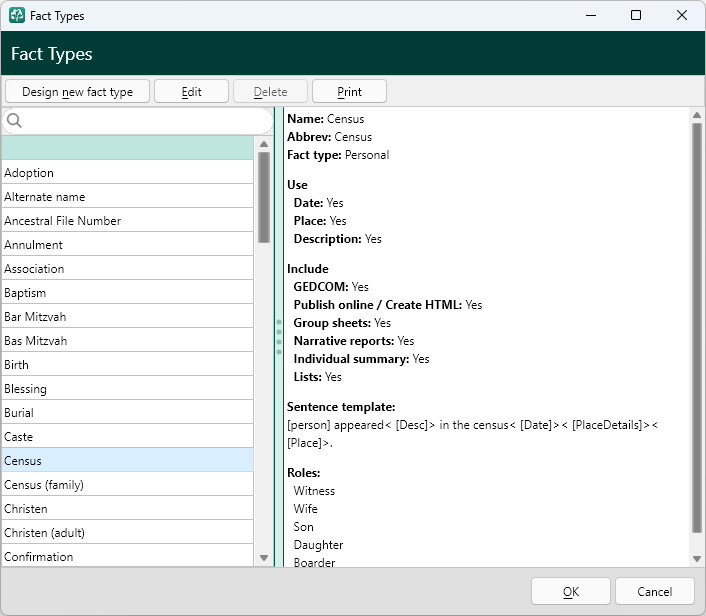The width and height of the screenshot is (706, 616).
Task: Cancel the Fact Types dialog
Action: click(x=654, y=591)
